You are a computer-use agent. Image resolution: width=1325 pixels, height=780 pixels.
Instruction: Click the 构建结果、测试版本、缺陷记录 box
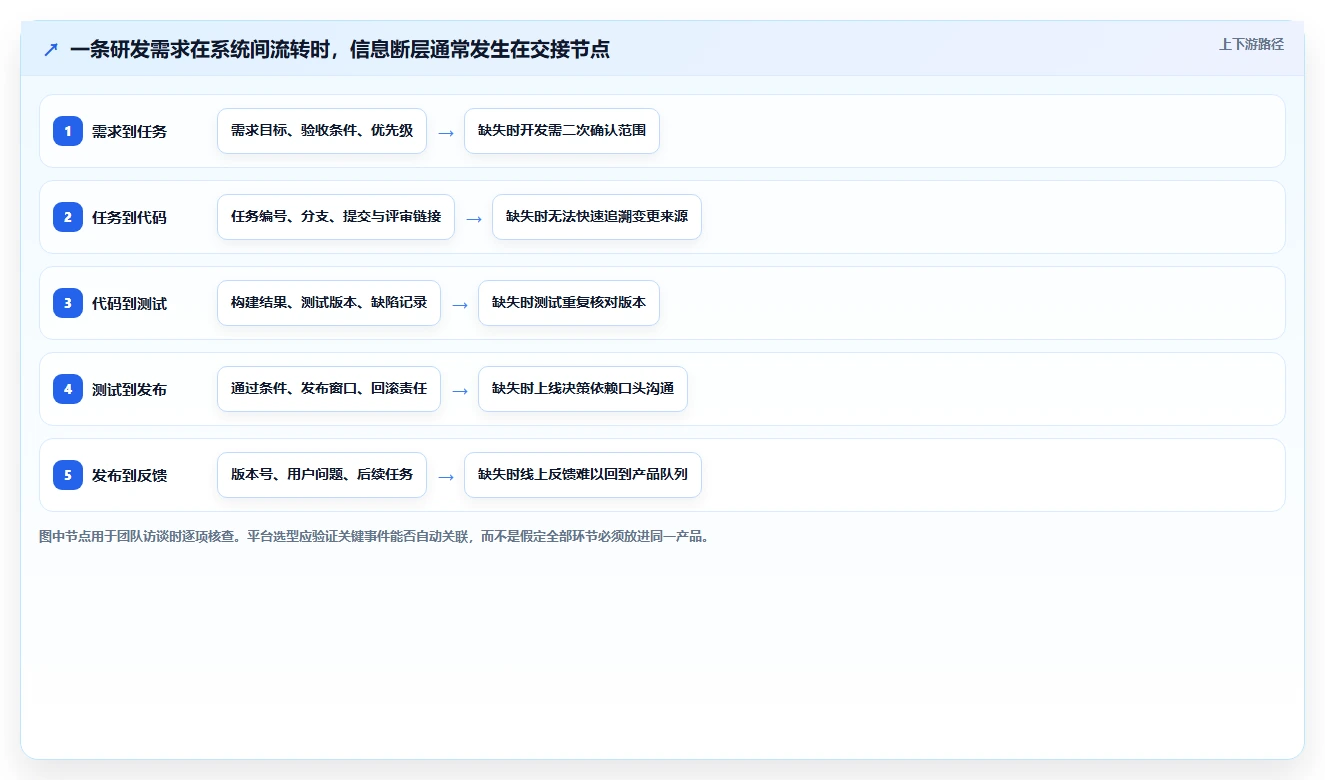[329, 303]
